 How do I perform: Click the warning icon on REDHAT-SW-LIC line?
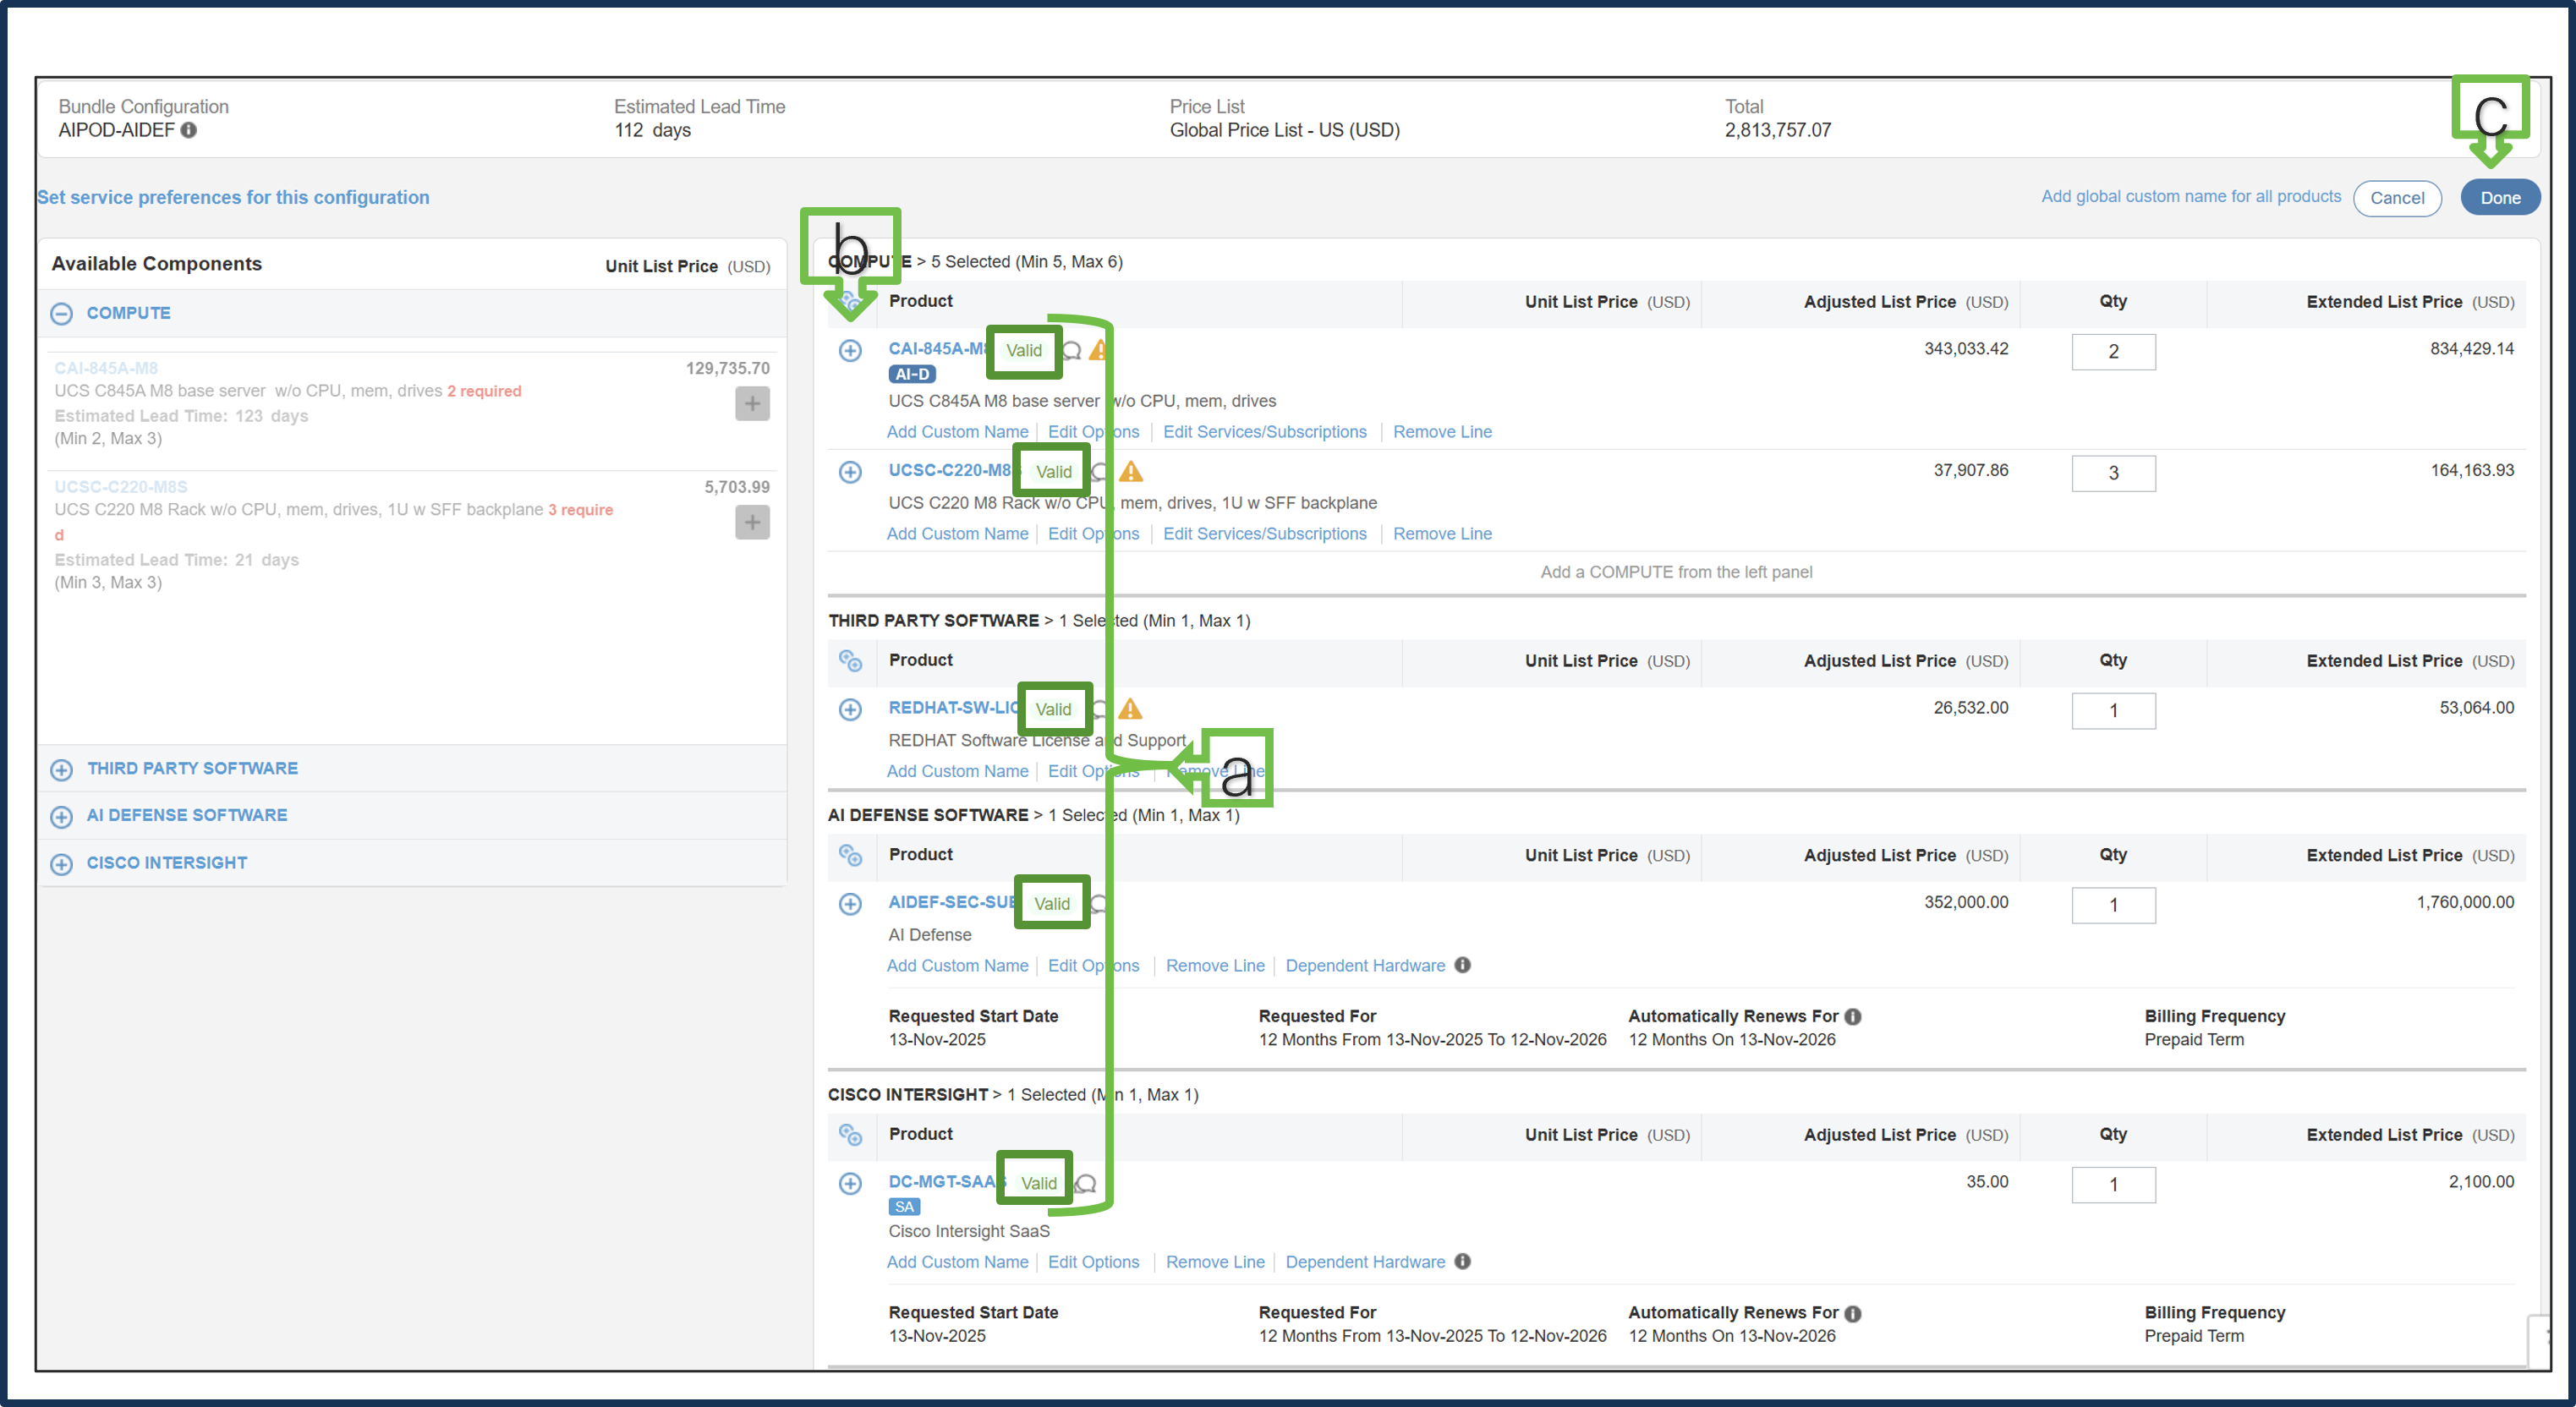click(x=1131, y=708)
